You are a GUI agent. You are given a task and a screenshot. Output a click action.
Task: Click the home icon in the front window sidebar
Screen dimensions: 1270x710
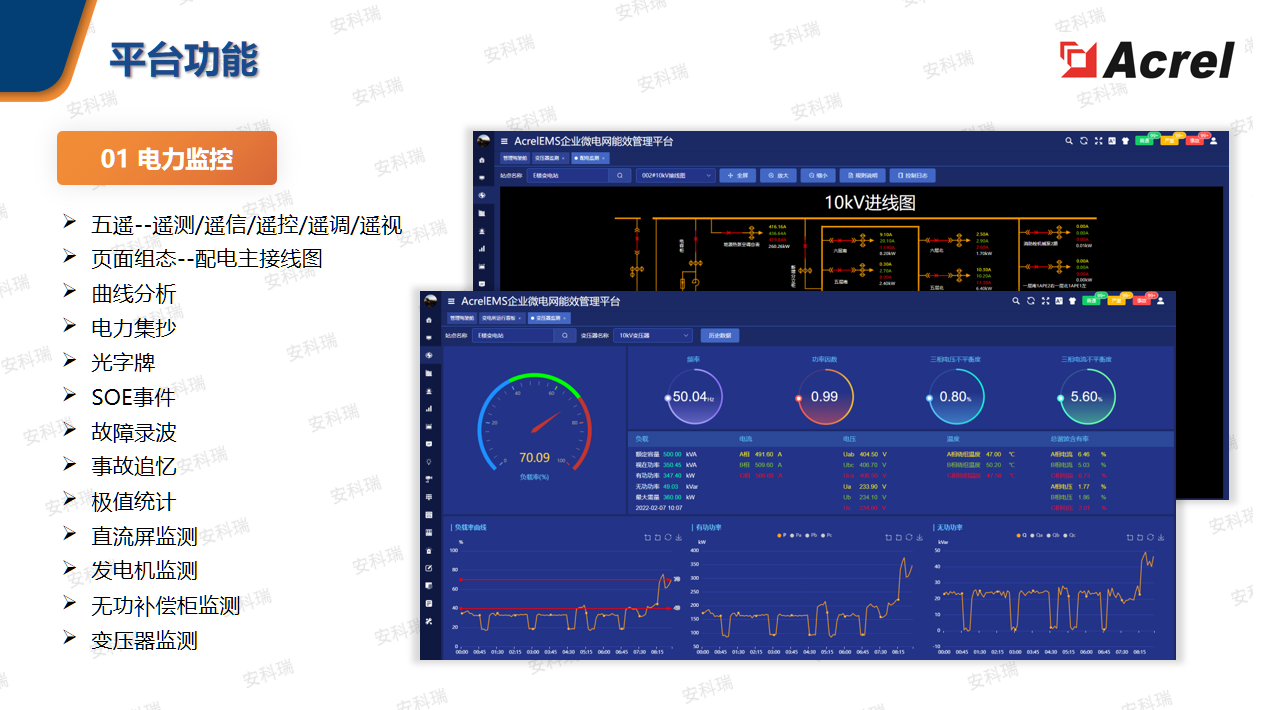tap(429, 320)
